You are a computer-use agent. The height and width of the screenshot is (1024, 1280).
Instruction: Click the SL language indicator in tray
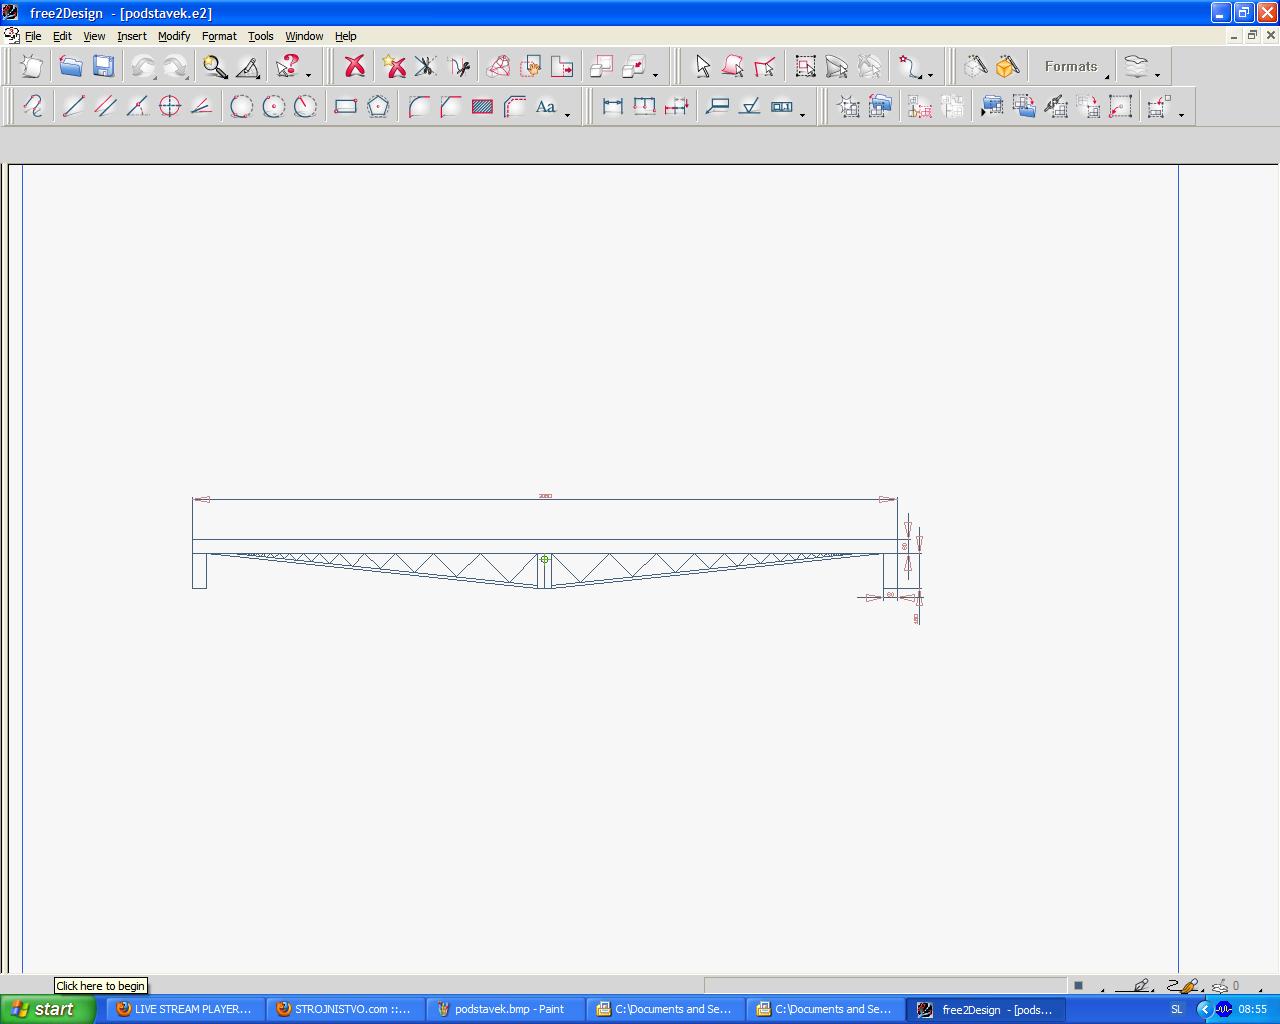tap(1176, 1010)
